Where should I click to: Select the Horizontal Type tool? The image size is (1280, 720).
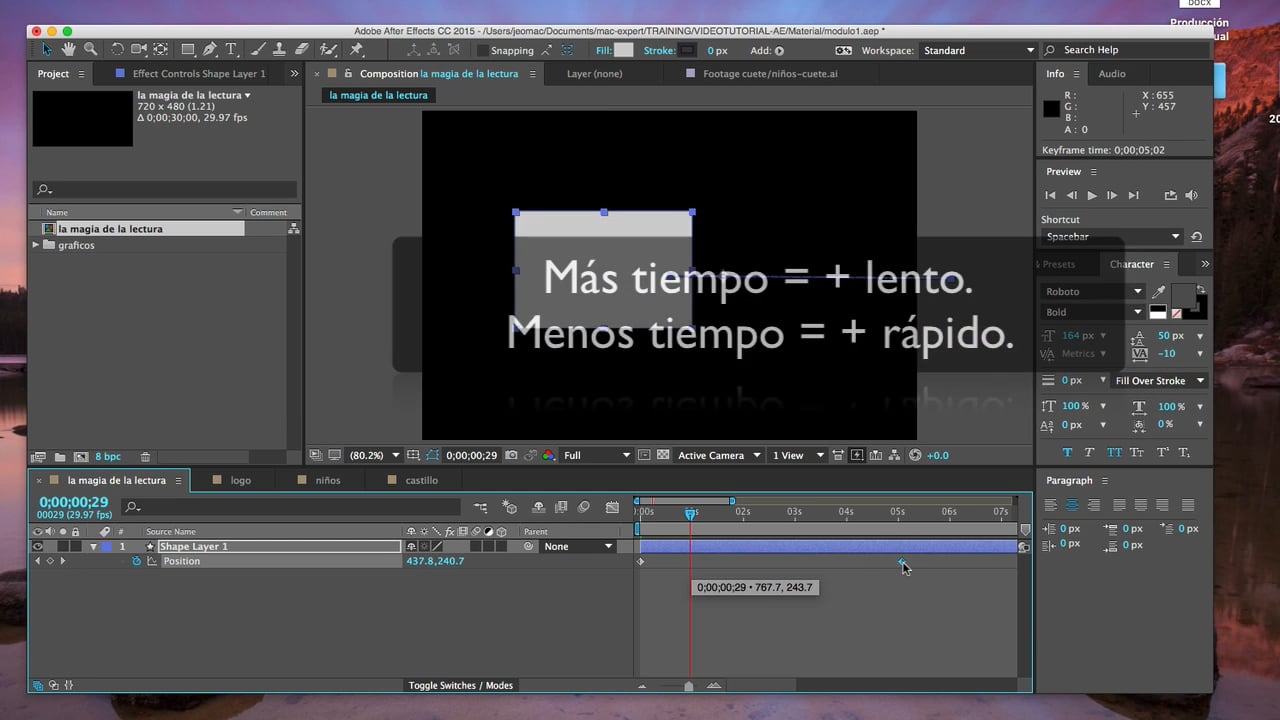point(231,50)
